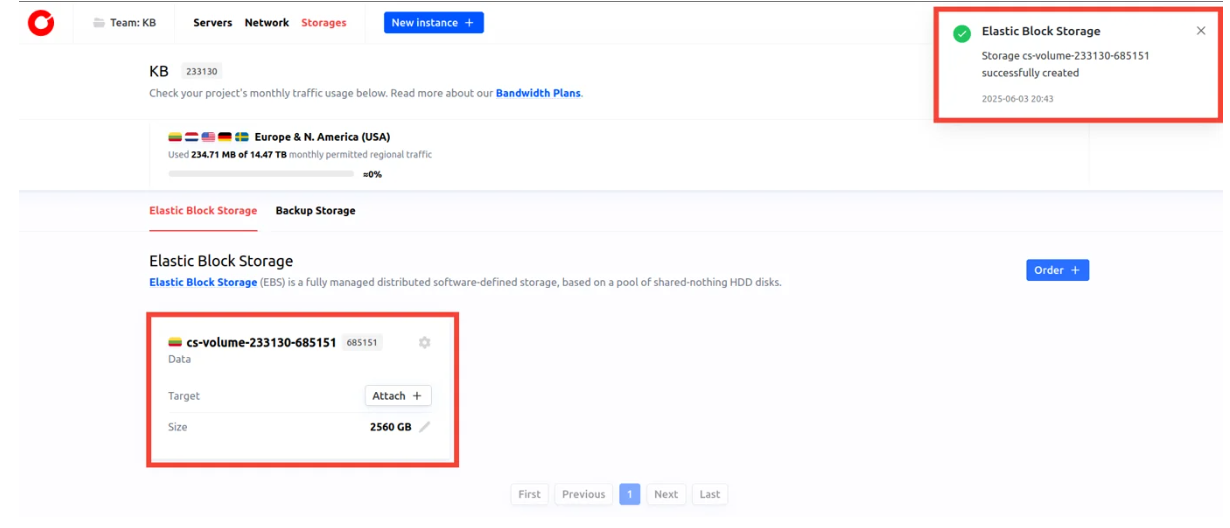The height and width of the screenshot is (528, 1230).
Task: Select the Elastic Block Storage tab
Action: pyautogui.click(x=203, y=211)
